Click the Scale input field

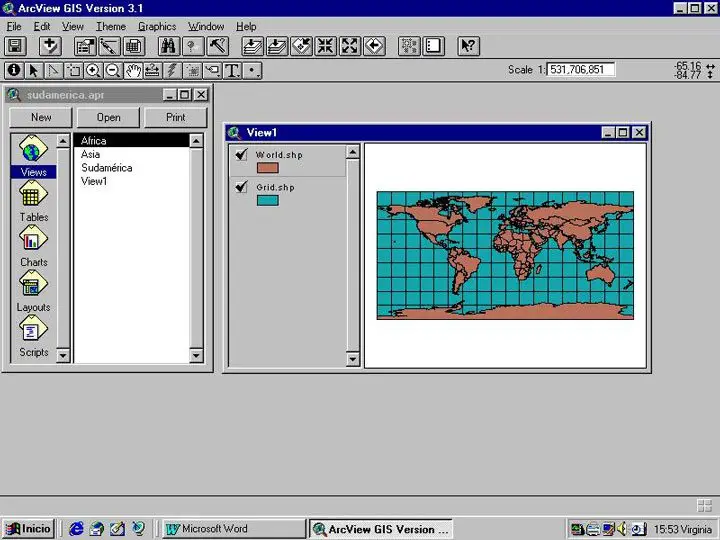tap(580, 70)
